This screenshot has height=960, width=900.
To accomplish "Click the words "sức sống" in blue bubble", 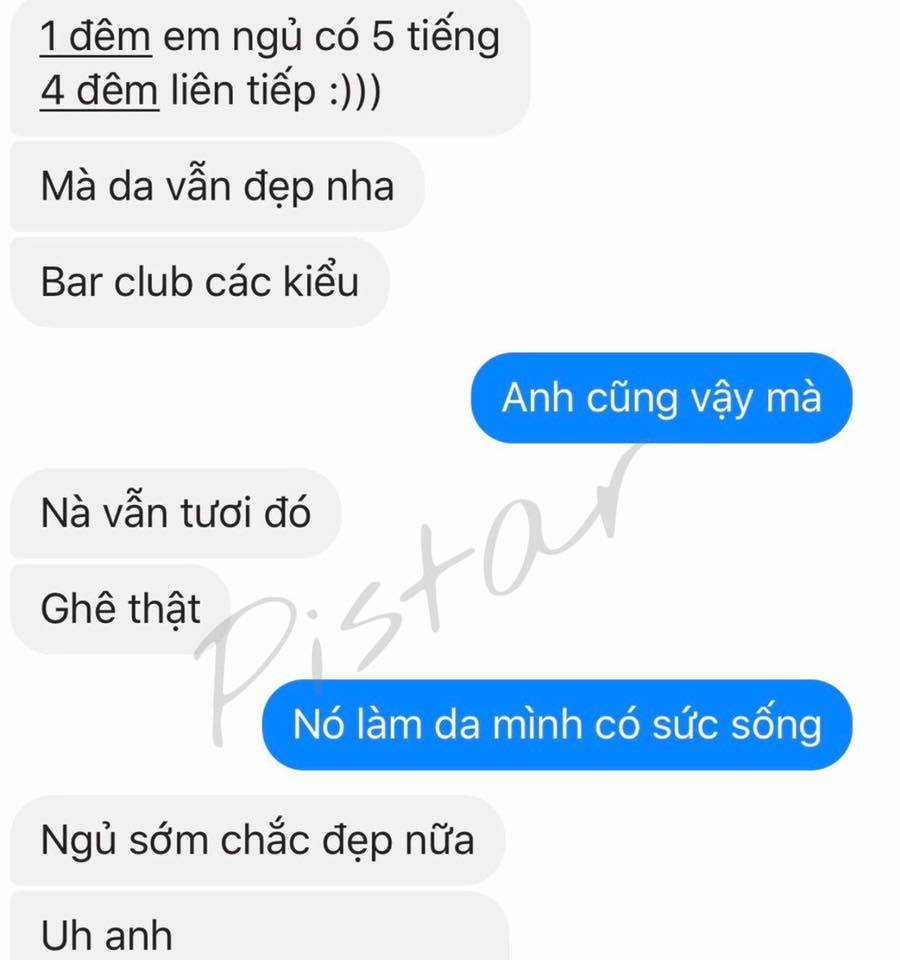I will 737,725.
